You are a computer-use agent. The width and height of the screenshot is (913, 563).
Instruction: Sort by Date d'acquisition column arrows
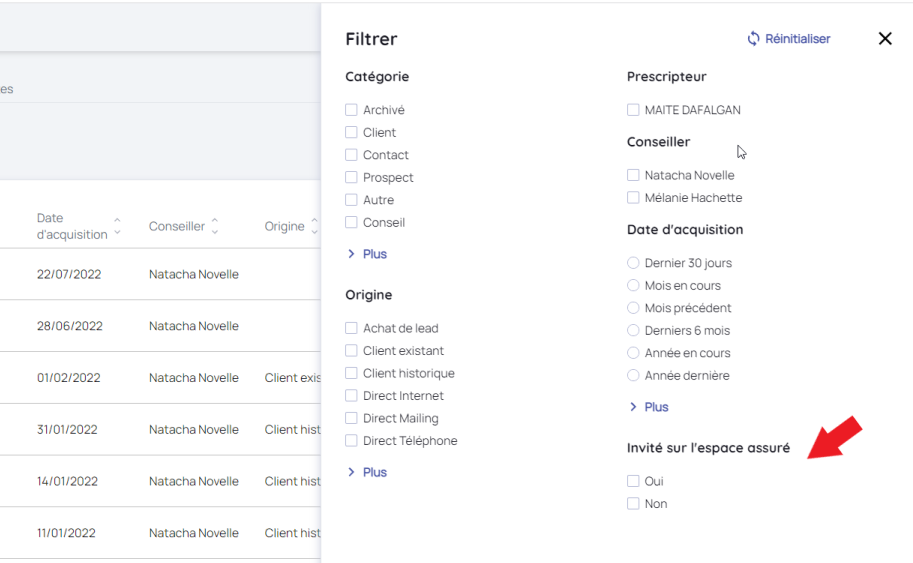tap(117, 227)
